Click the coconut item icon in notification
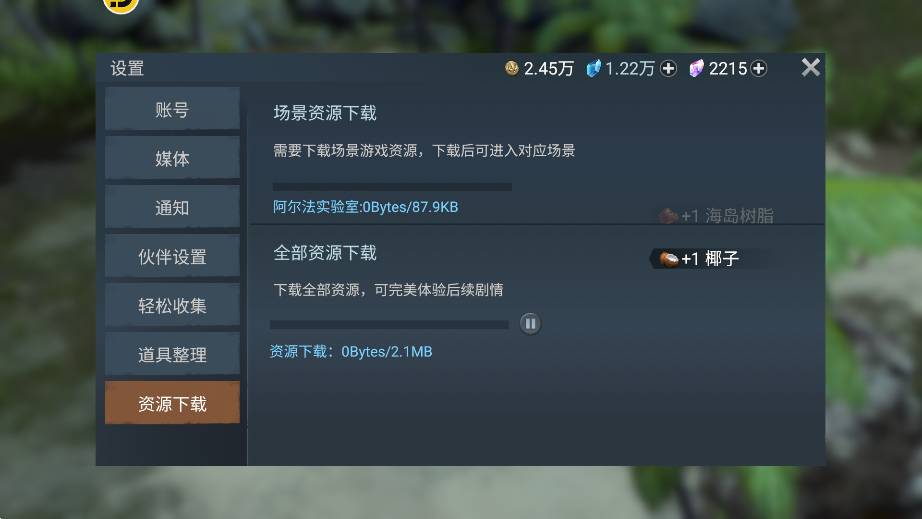 click(669, 259)
